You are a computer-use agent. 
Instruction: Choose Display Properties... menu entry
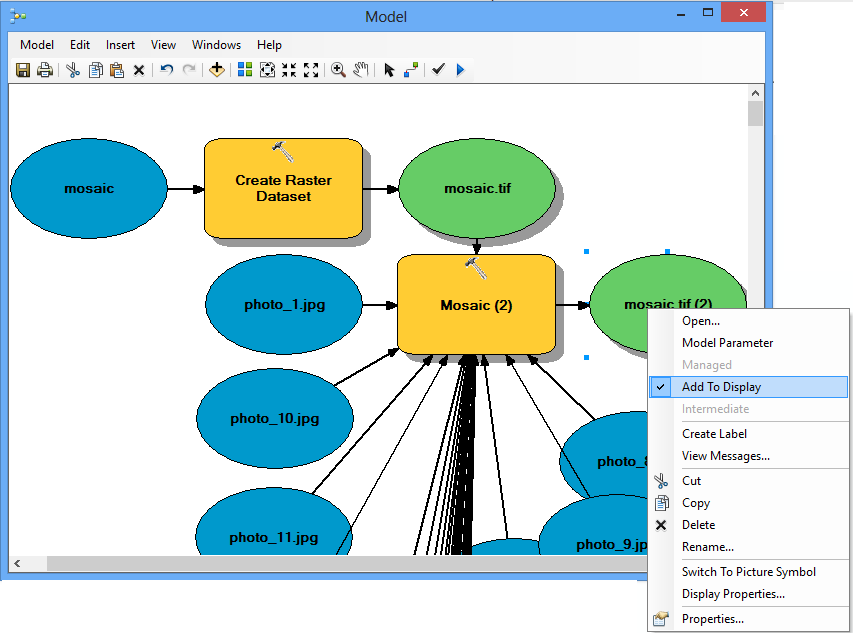(732, 594)
